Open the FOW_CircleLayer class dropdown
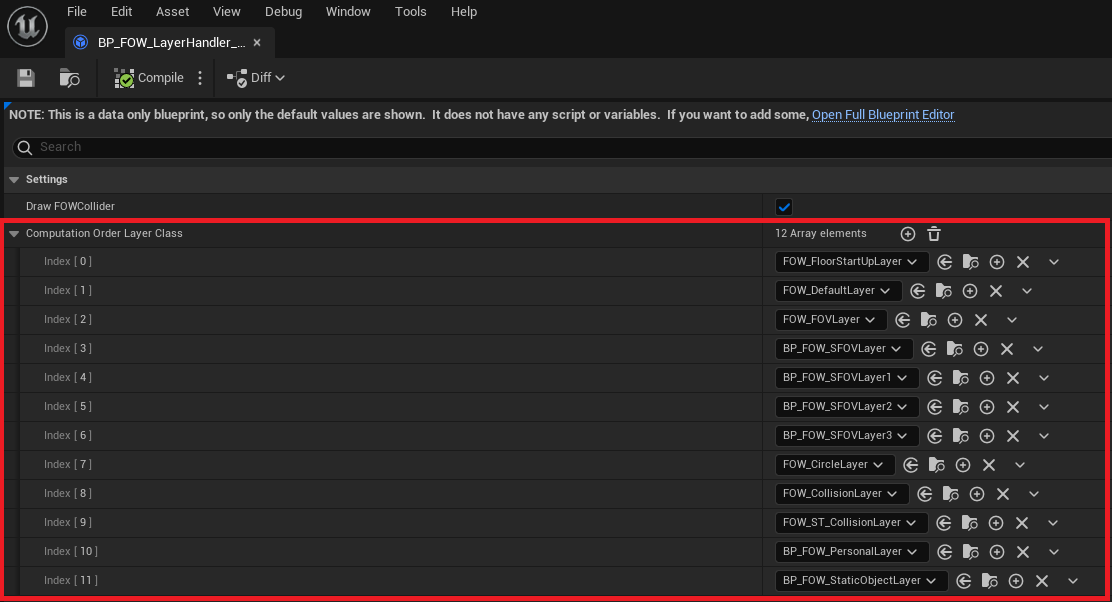The height and width of the screenshot is (602, 1112). (x=835, y=465)
